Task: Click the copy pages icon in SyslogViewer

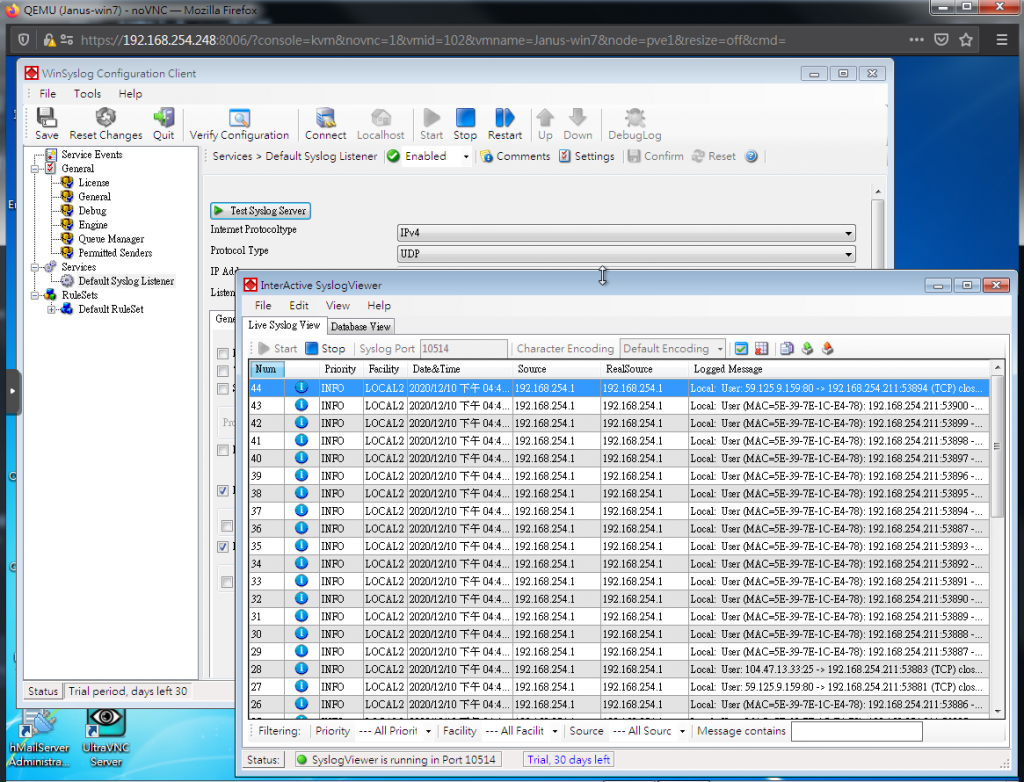Action: click(787, 349)
